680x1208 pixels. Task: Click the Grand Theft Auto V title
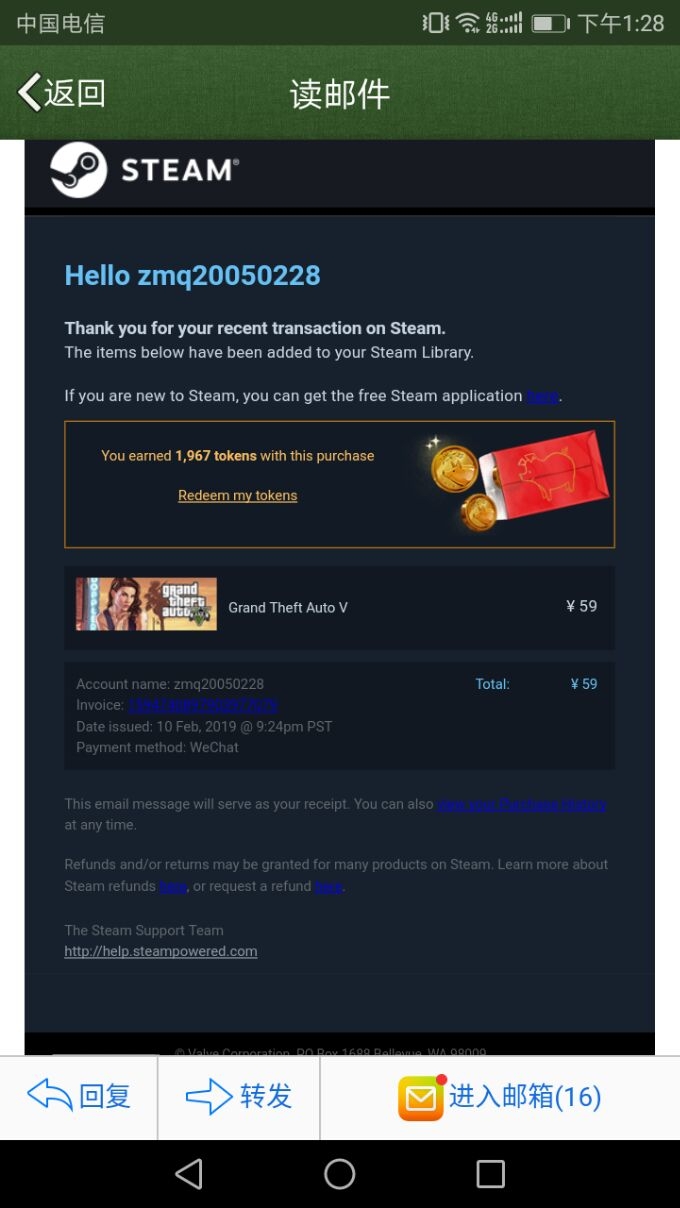[x=288, y=607]
